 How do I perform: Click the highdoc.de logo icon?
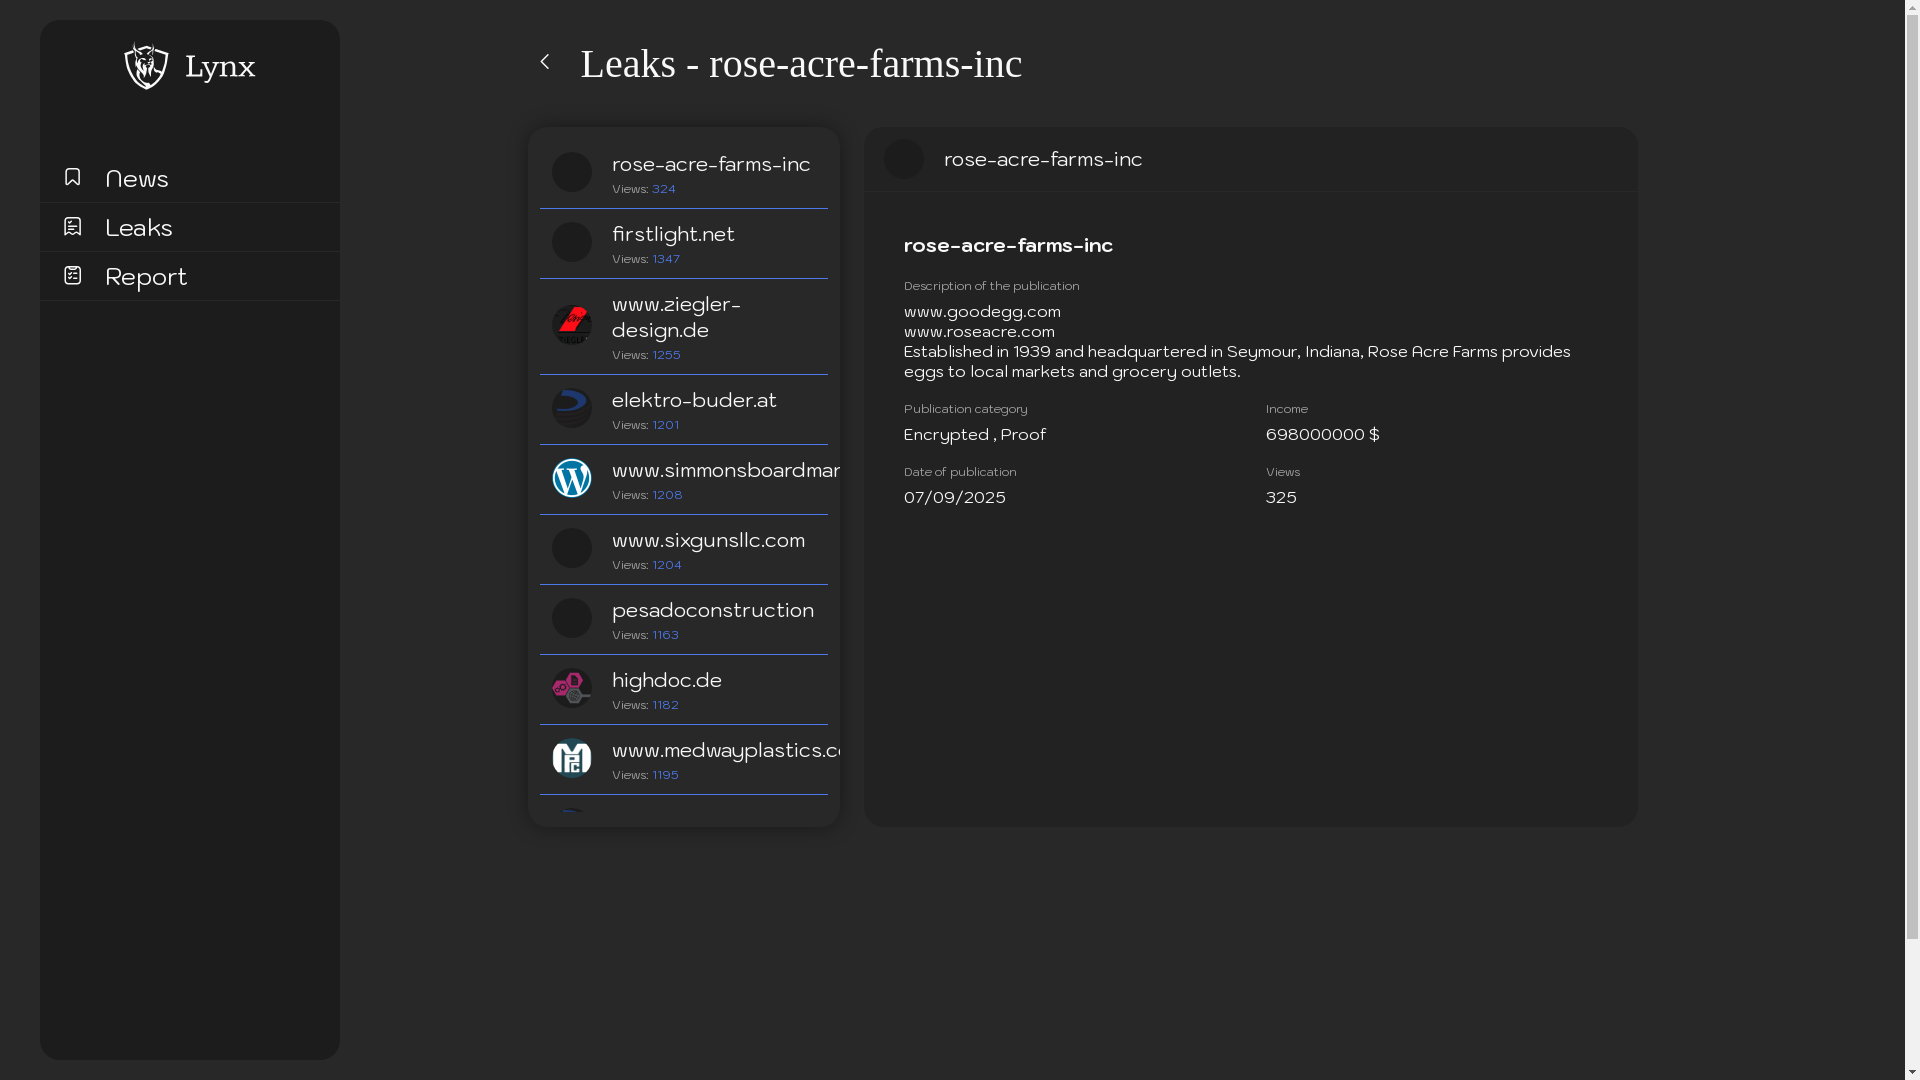(572, 688)
